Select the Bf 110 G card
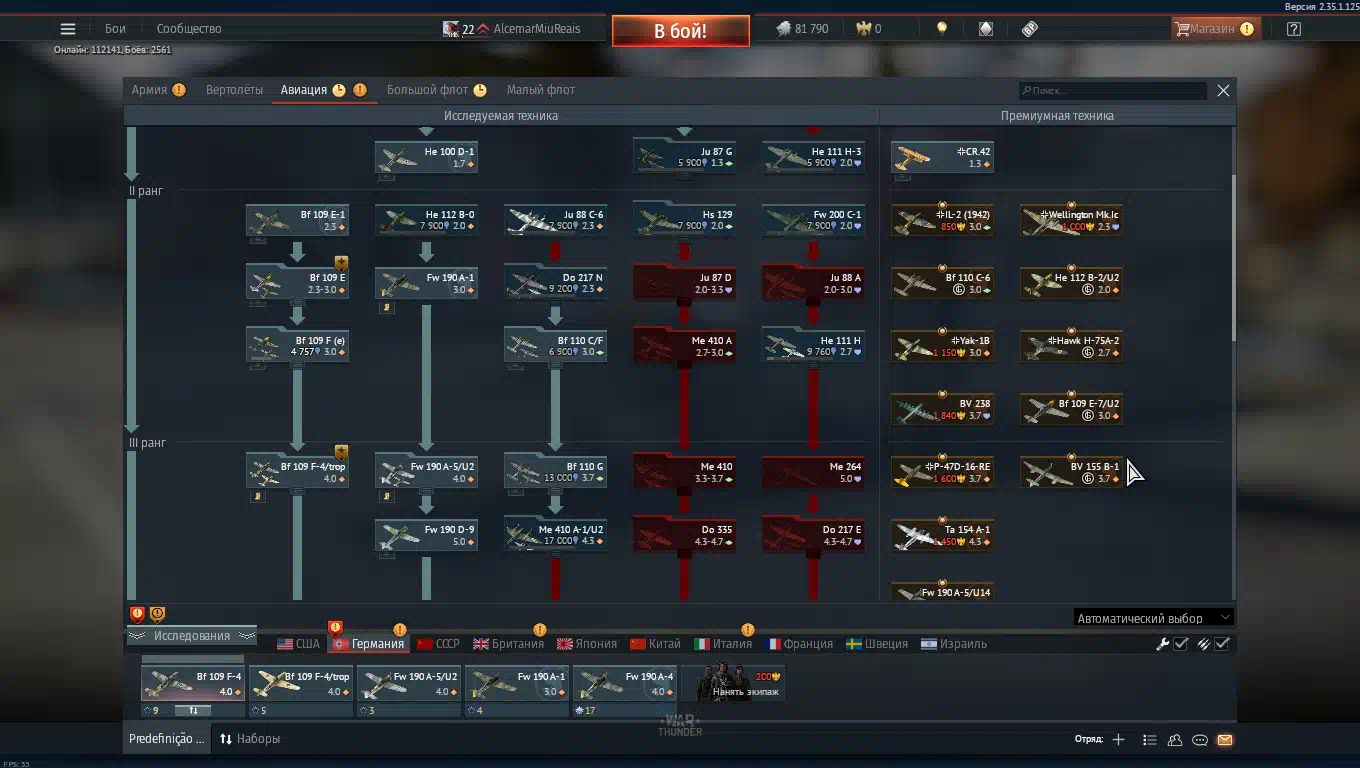Screen dimensions: 1360x768 tap(555, 472)
